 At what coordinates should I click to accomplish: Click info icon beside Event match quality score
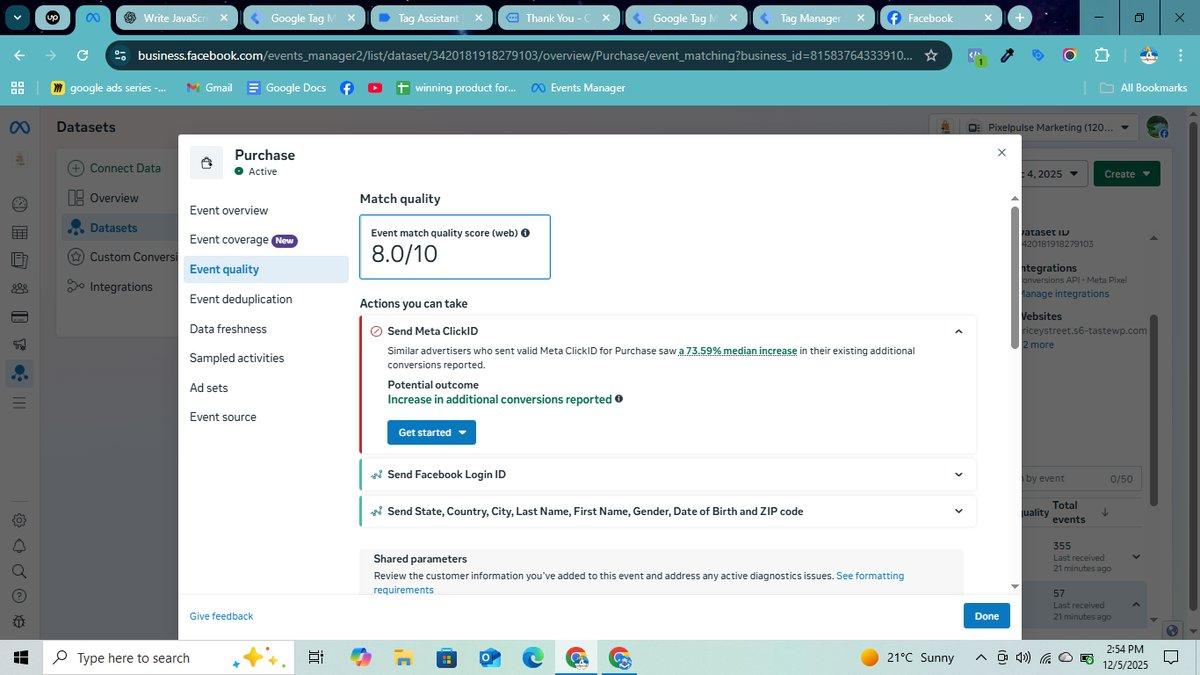525,233
